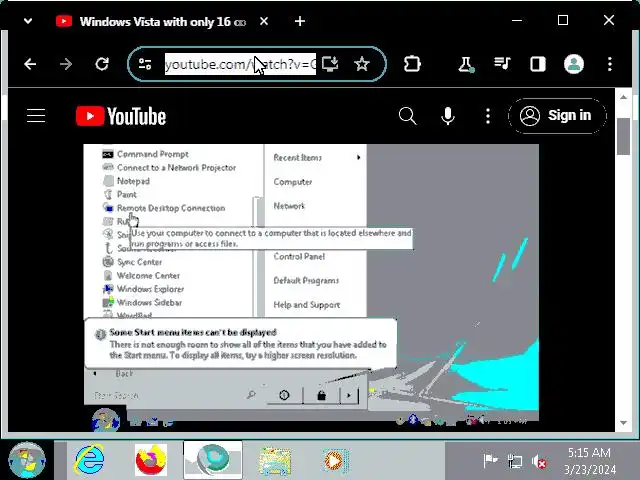Toggle the browser side panel
Viewport: 640px width, 480px height.
tap(538, 64)
